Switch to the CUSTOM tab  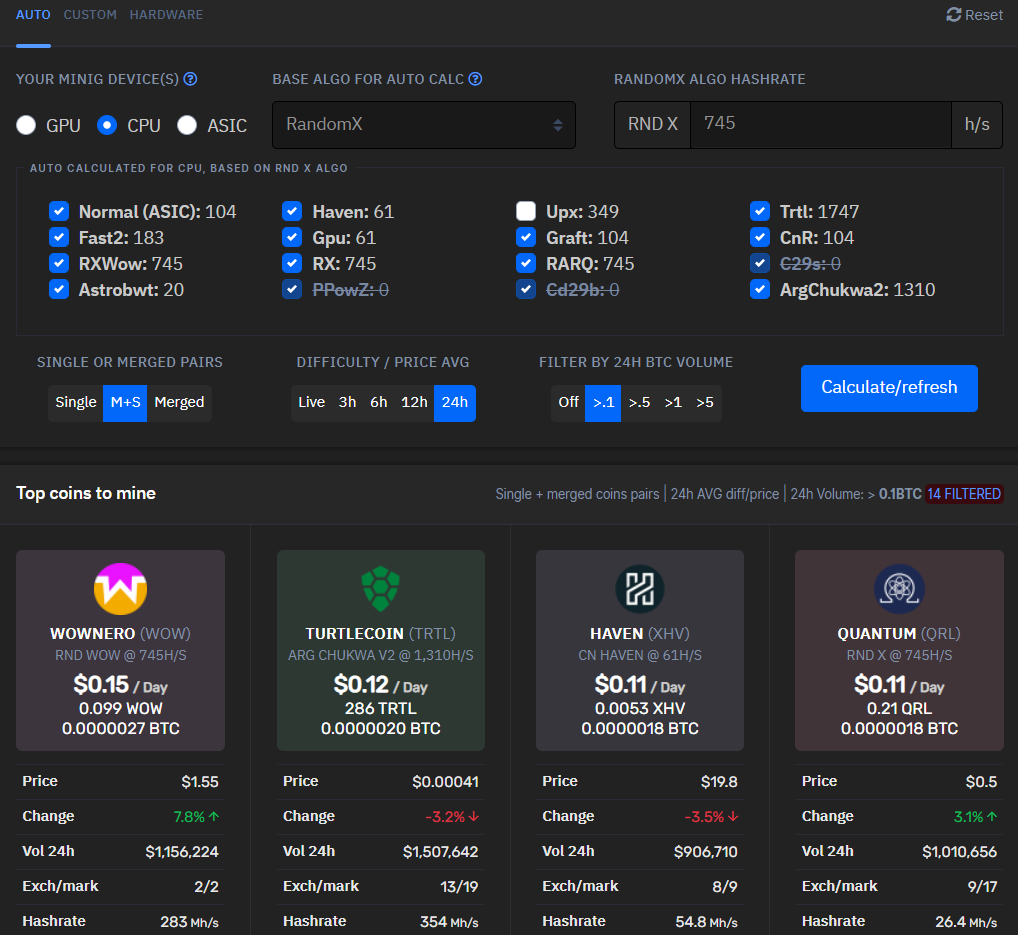click(90, 15)
